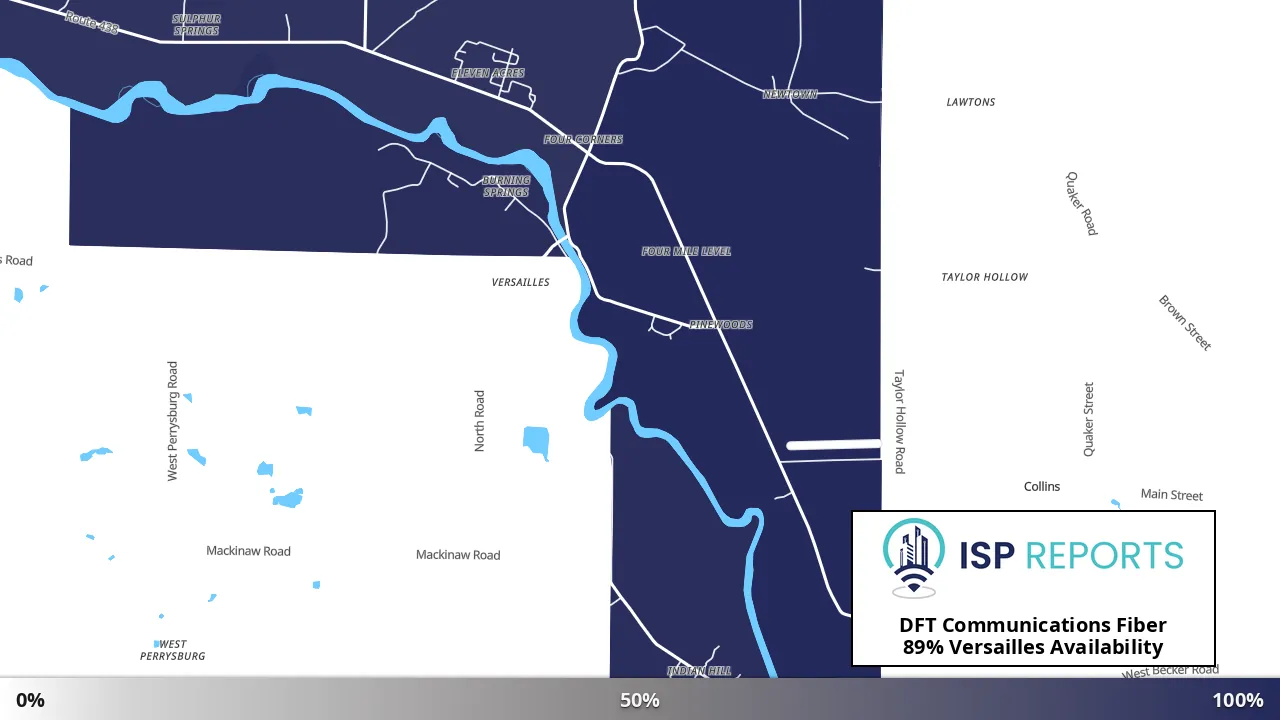This screenshot has height=720, width=1280.
Task: Select the FOUR MILE LEVEL label
Action: click(x=686, y=251)
